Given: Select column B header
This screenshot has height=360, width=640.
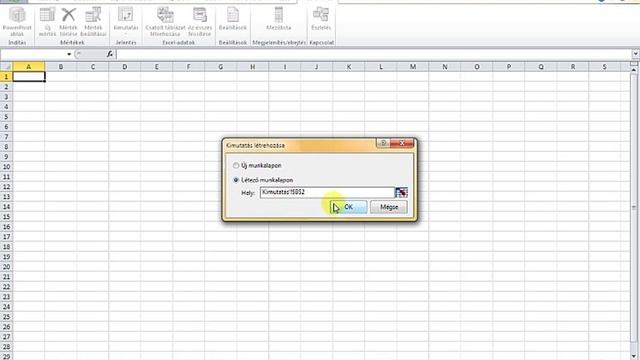Looking at the screenshot, I should (x=60, y=67).
